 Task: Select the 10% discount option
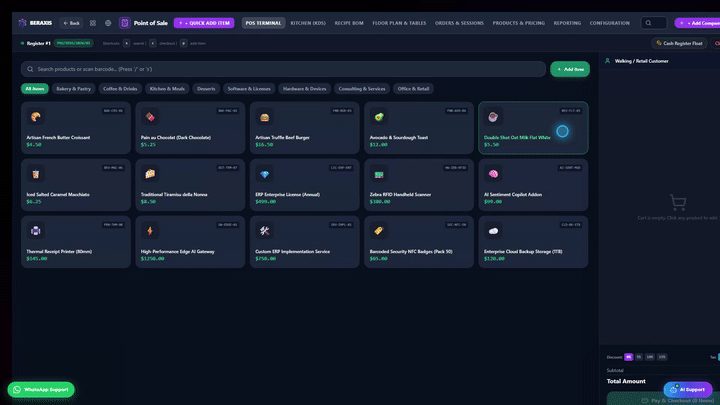pos(650,357)
